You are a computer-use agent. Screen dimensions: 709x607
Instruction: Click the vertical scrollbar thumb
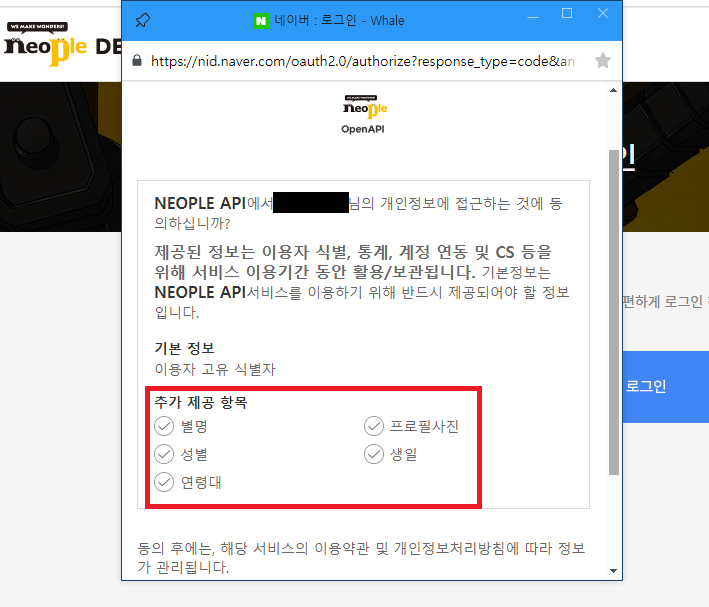[x=614, y=312]
